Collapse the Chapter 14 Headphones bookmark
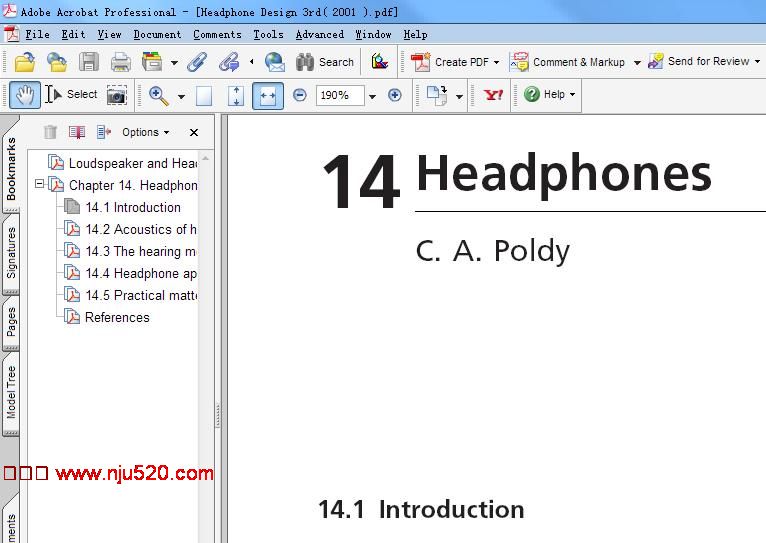This screenshot has width=766, height=543. 40,185
